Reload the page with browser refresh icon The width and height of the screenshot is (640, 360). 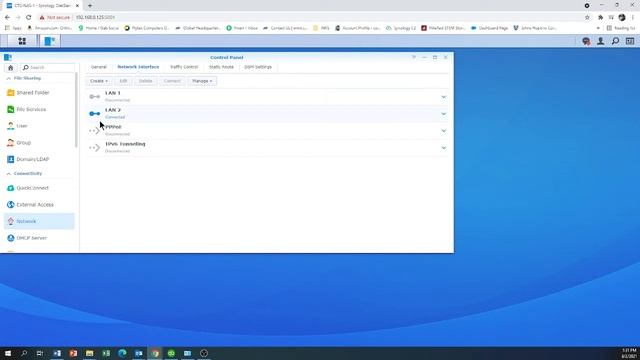(29, 18)
